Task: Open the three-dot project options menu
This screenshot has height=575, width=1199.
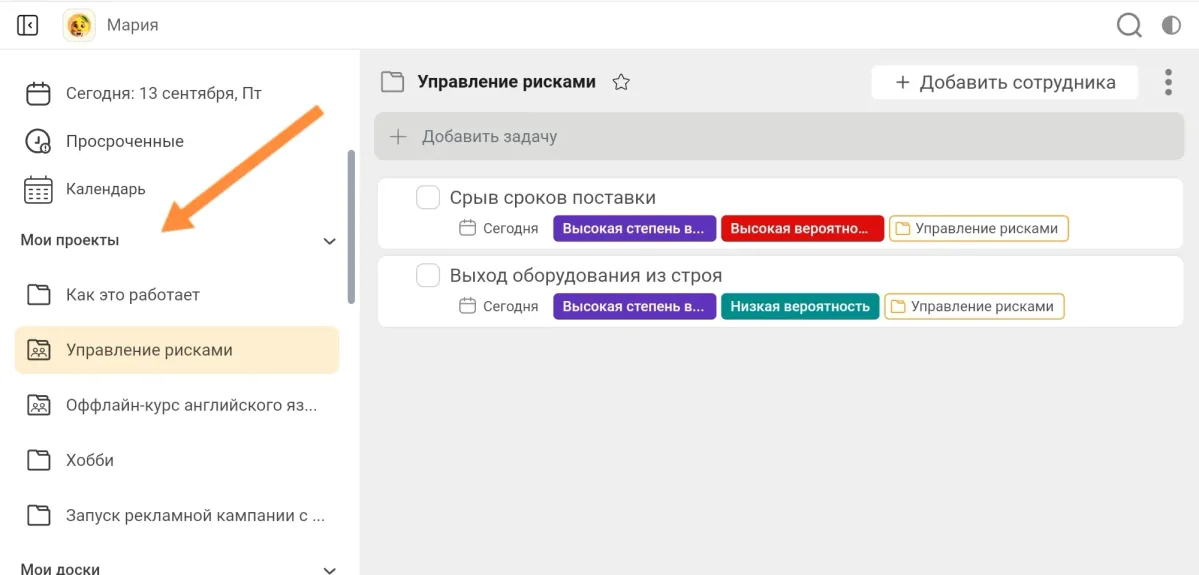Action: 1168,82
